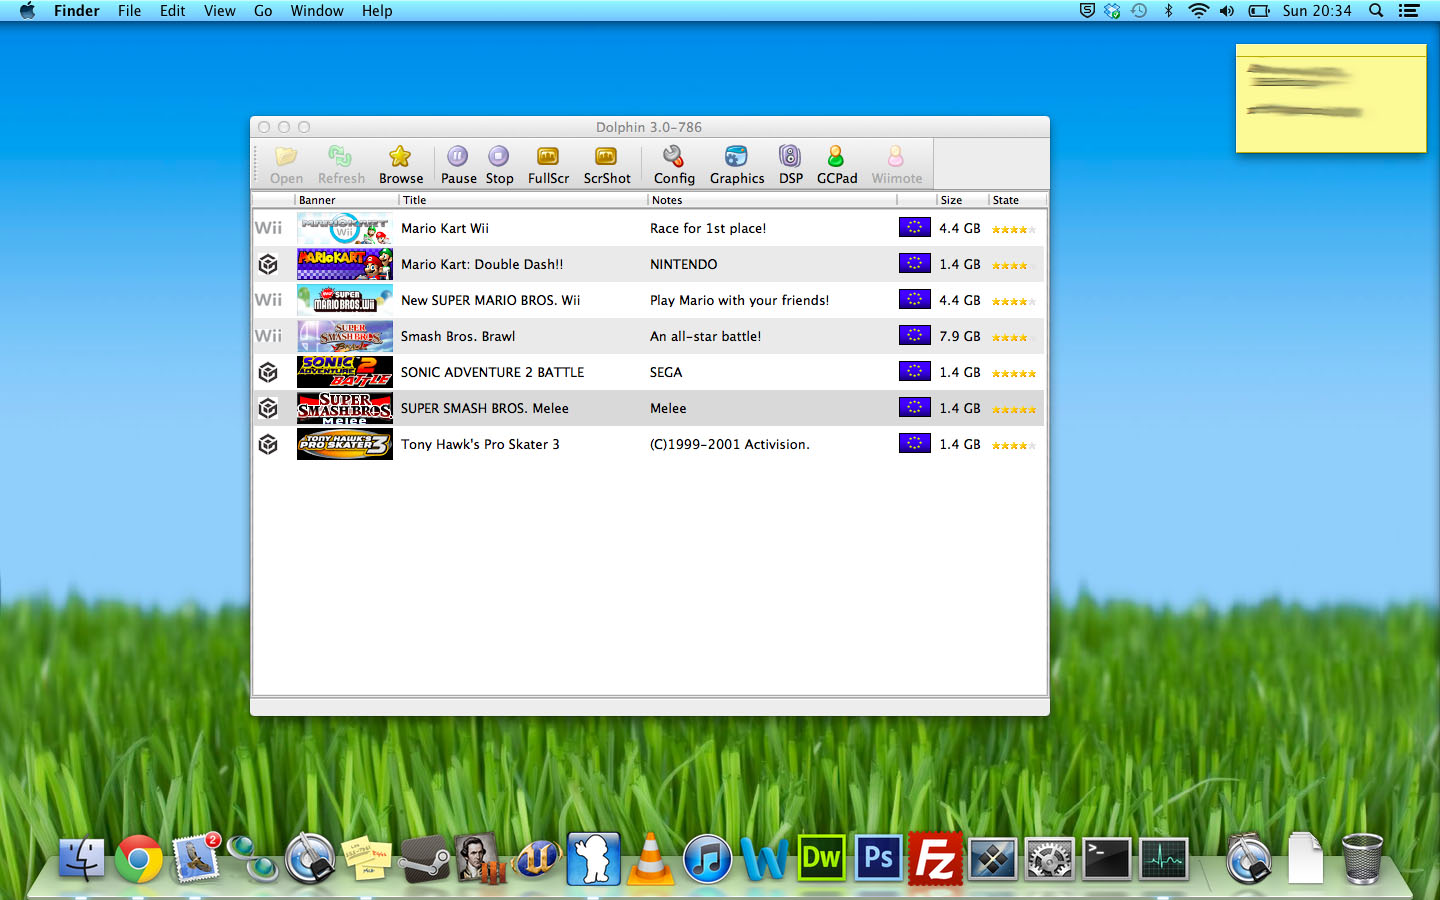This screenshot has height=900, width=1440.
Task: Select the SONIC ADVENTURE 2 BATTLE title
Action: pyautogui.click(x=492, y=372)
